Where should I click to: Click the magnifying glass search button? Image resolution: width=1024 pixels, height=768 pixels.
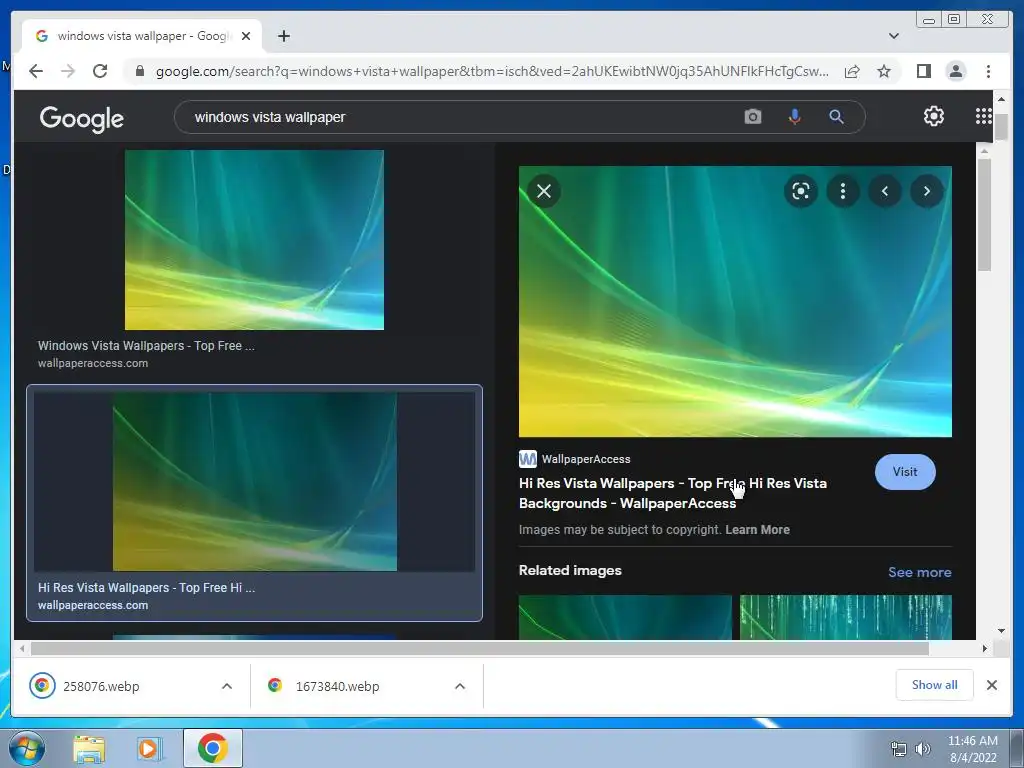pyautogui.click(x=836, y=117)
